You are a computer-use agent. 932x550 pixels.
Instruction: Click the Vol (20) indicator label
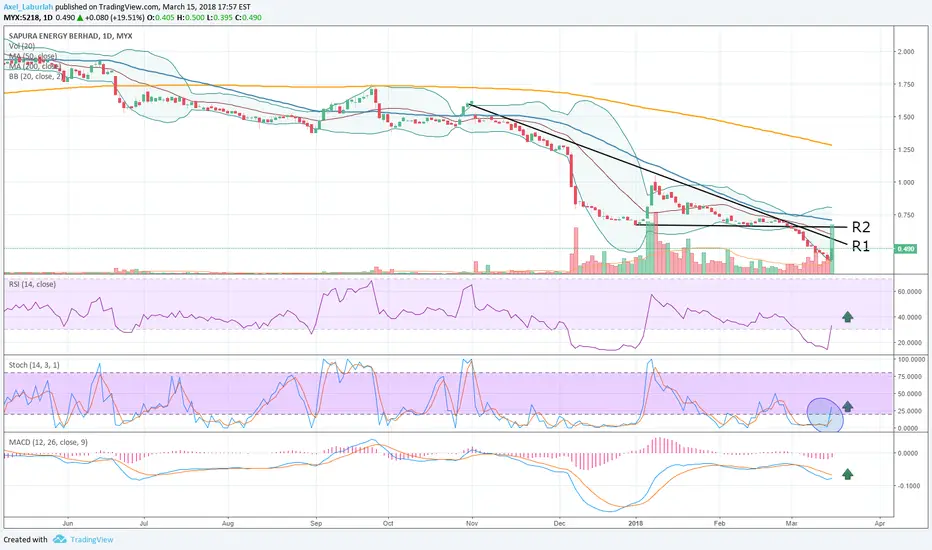(x=22, y=46)
